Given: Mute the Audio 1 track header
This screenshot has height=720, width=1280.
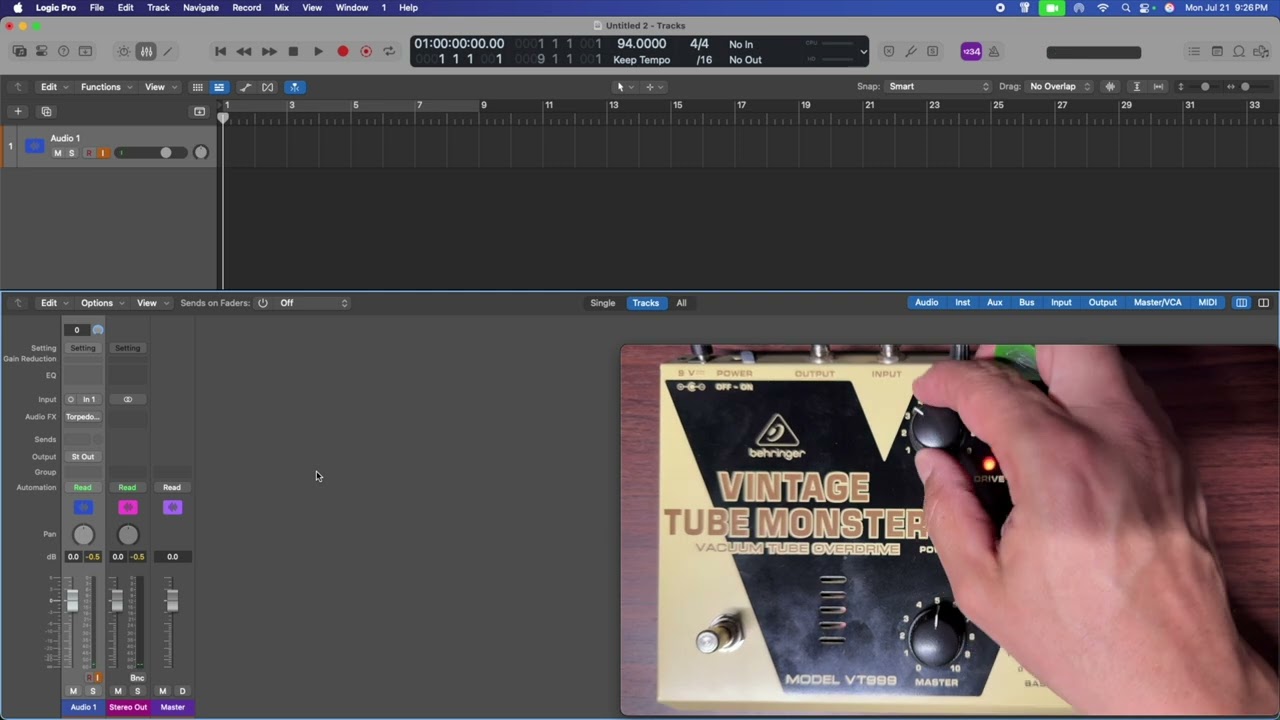Looking at the screenshot, I should point(57,153).
